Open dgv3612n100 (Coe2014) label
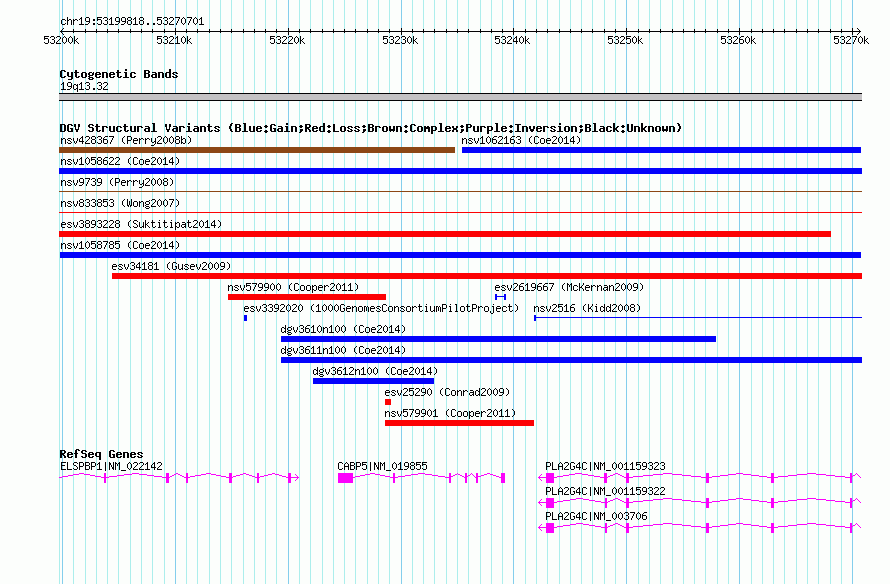 click(375, 371)
